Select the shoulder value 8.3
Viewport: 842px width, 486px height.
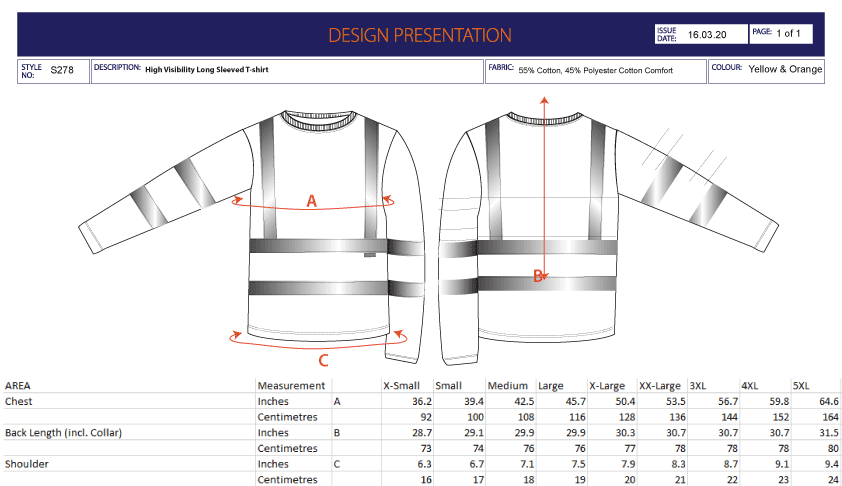[678, 463]
